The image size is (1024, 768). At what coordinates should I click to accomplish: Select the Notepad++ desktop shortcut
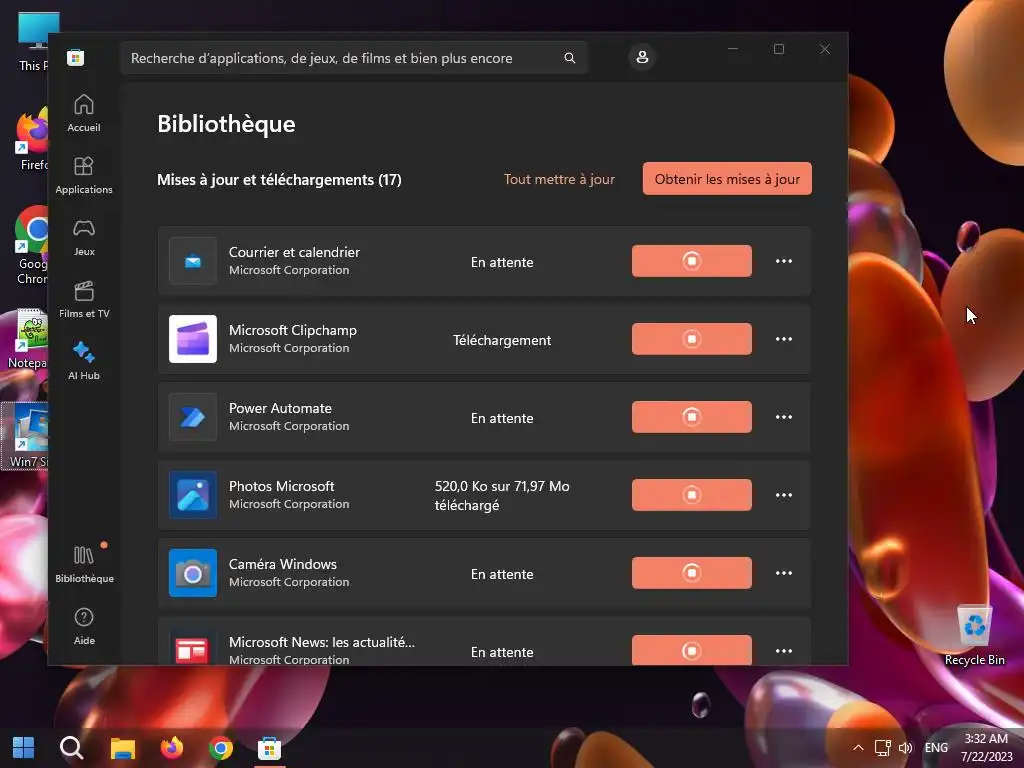coord(27,340)
